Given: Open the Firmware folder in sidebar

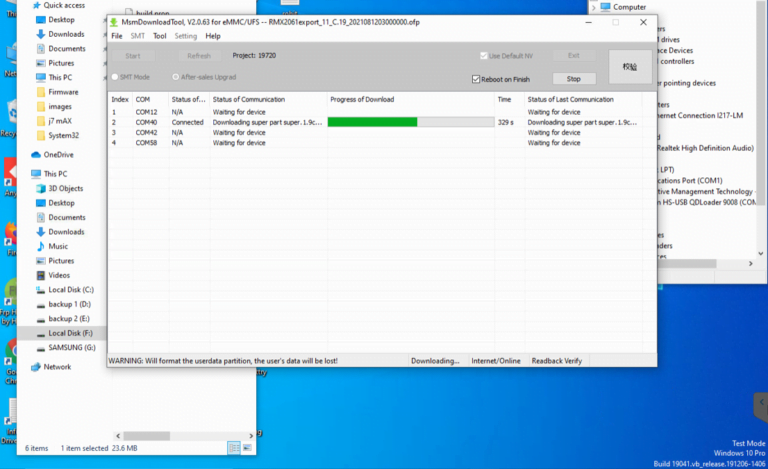Looking at the screenshot, I should point(63,92).
